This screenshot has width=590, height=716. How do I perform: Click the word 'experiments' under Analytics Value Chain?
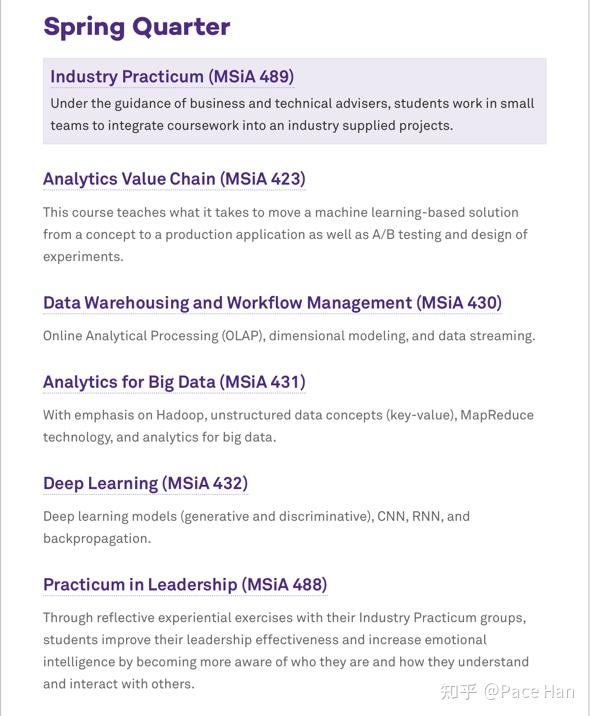click(83, 257)
